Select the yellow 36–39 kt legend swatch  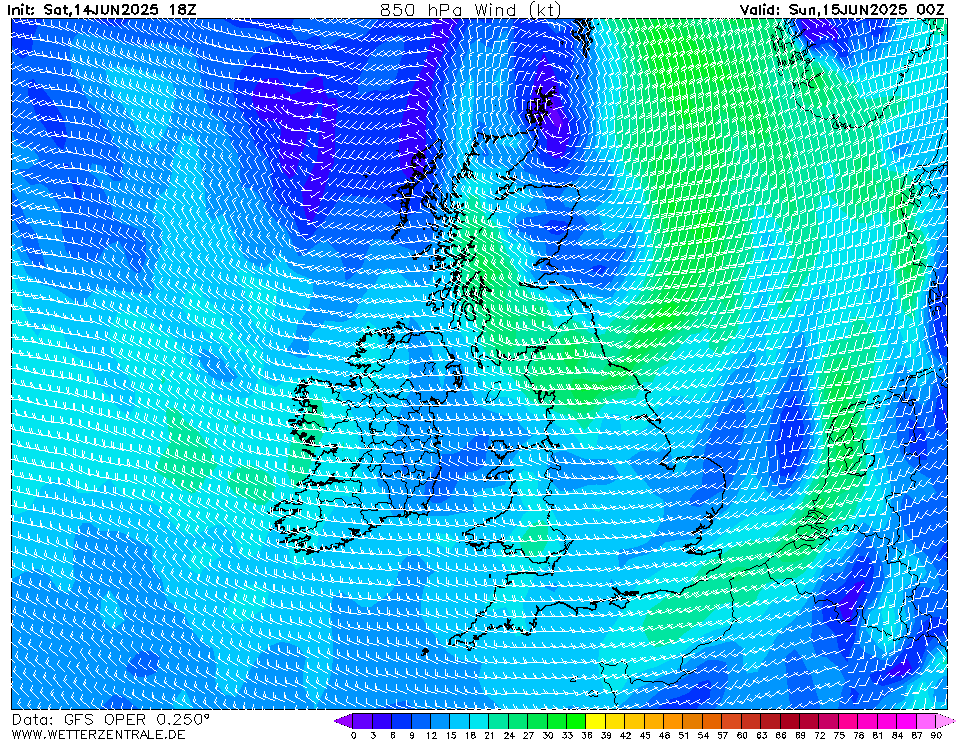point(596,721)
